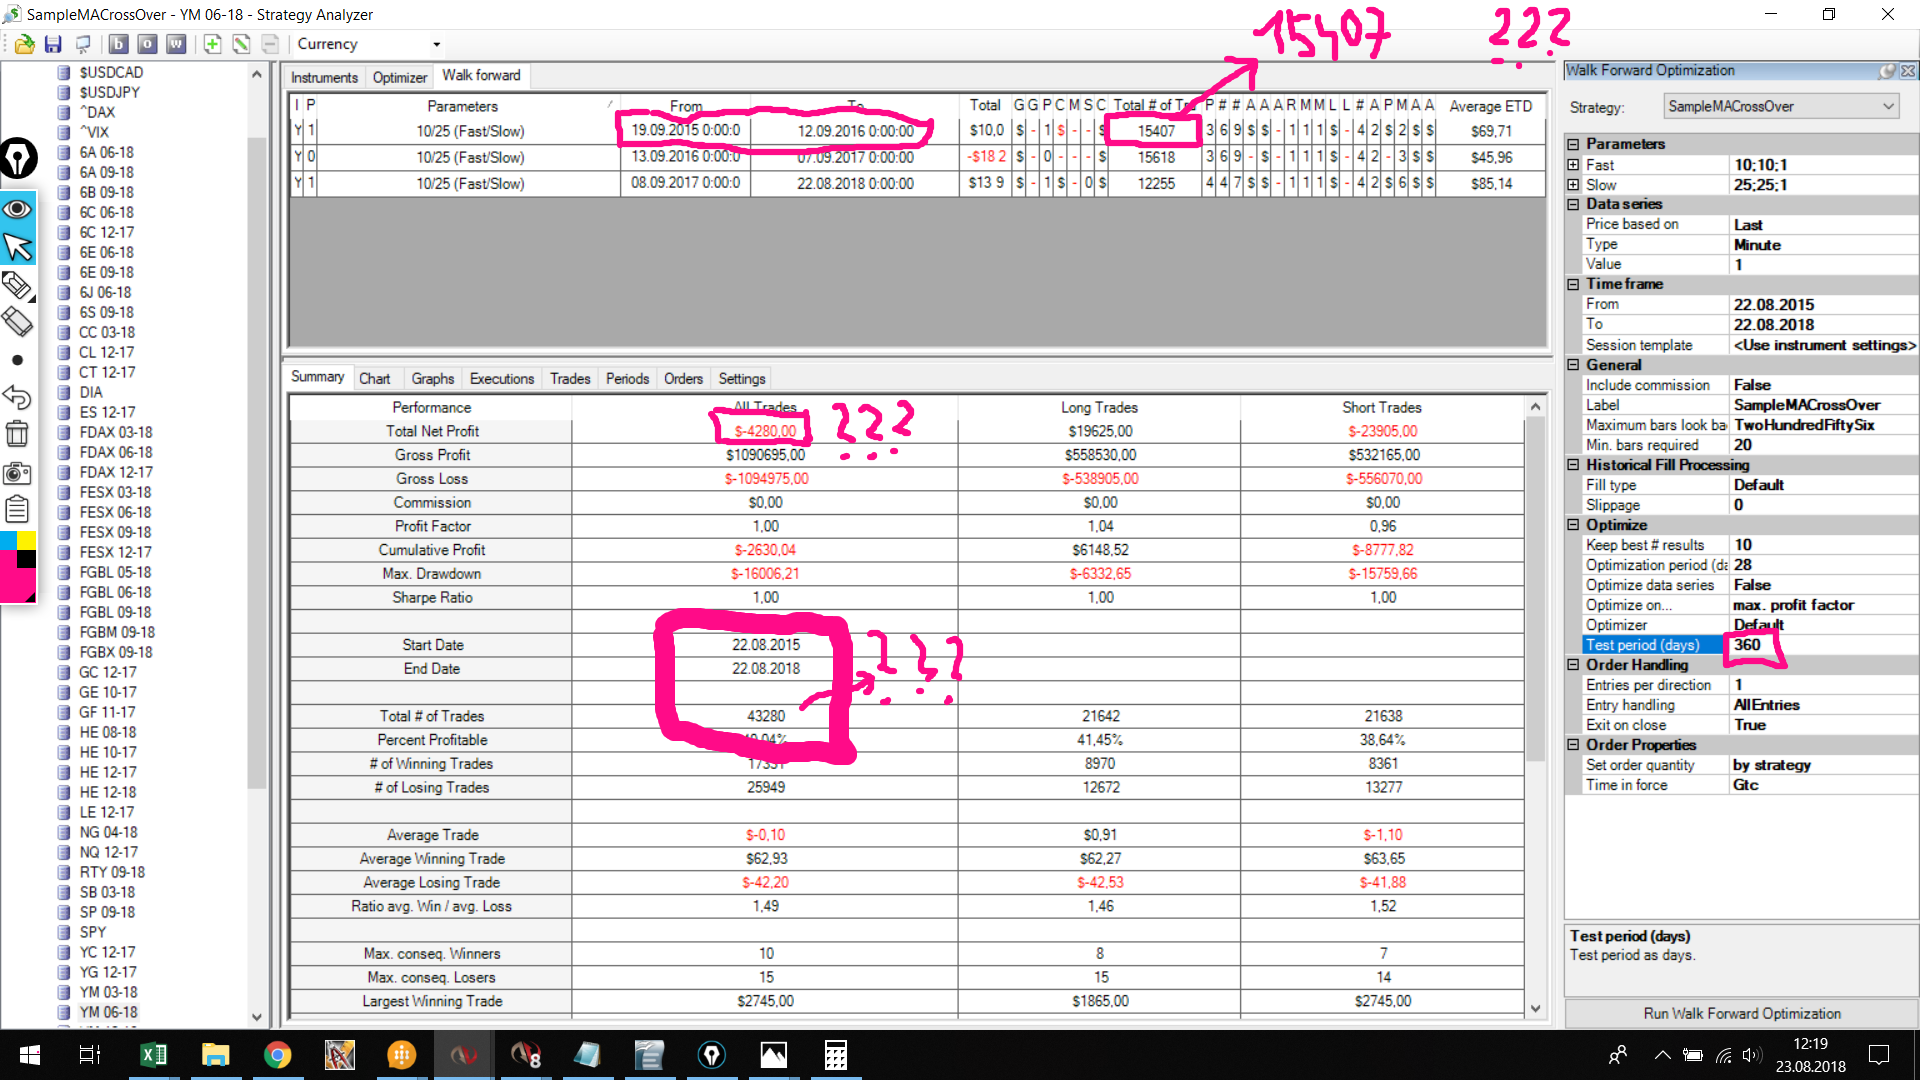Click the camera screenshot tool in annotation bar
This screenshot has width=1920, height=1080.
click(17, 472)
